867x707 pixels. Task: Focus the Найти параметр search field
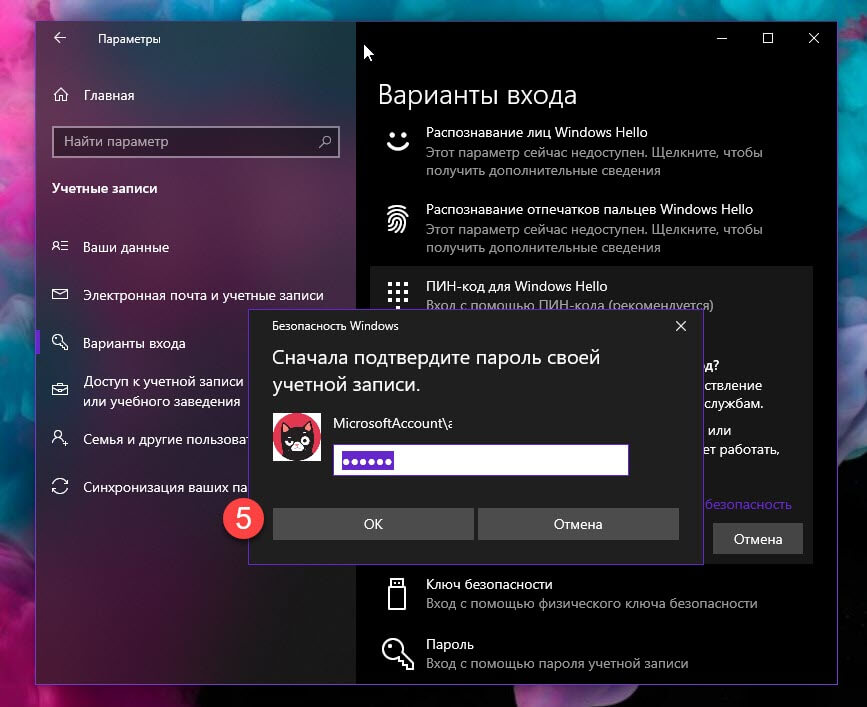[x=196, y=142]
